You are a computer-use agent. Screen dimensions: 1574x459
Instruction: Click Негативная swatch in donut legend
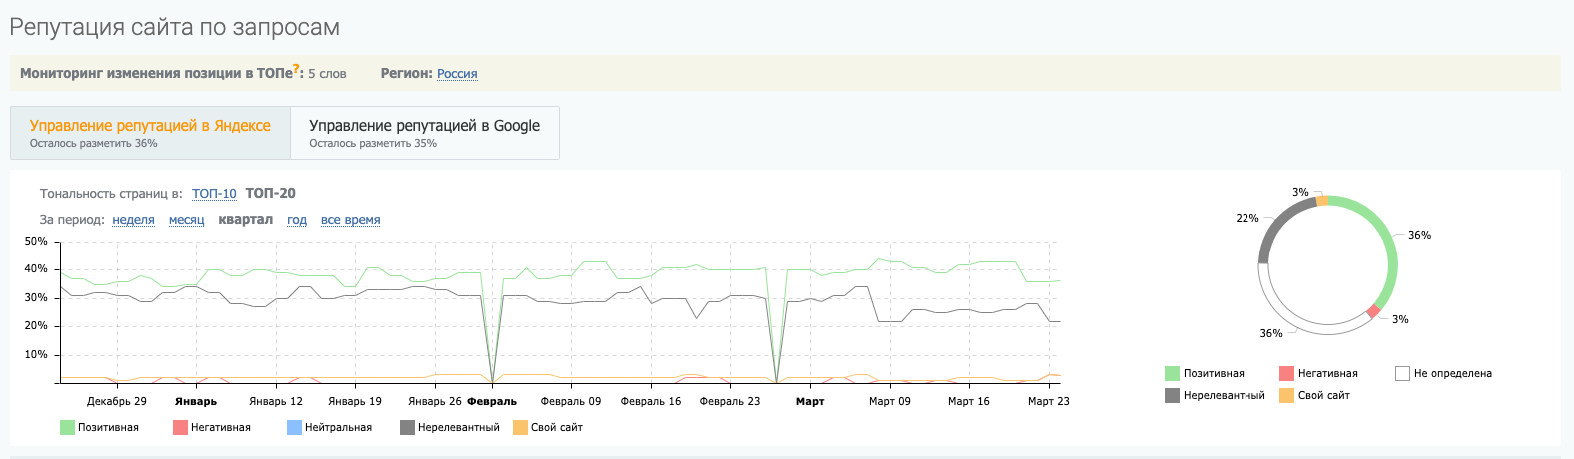tap(1287, 374)
